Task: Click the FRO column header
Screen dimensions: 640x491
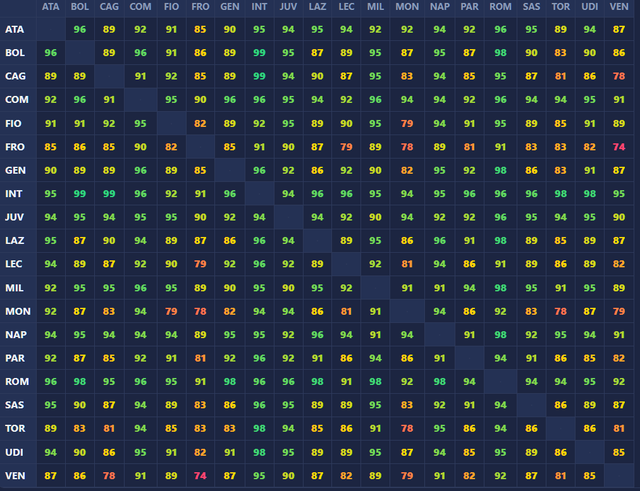Action: click(x=200, y=7)
